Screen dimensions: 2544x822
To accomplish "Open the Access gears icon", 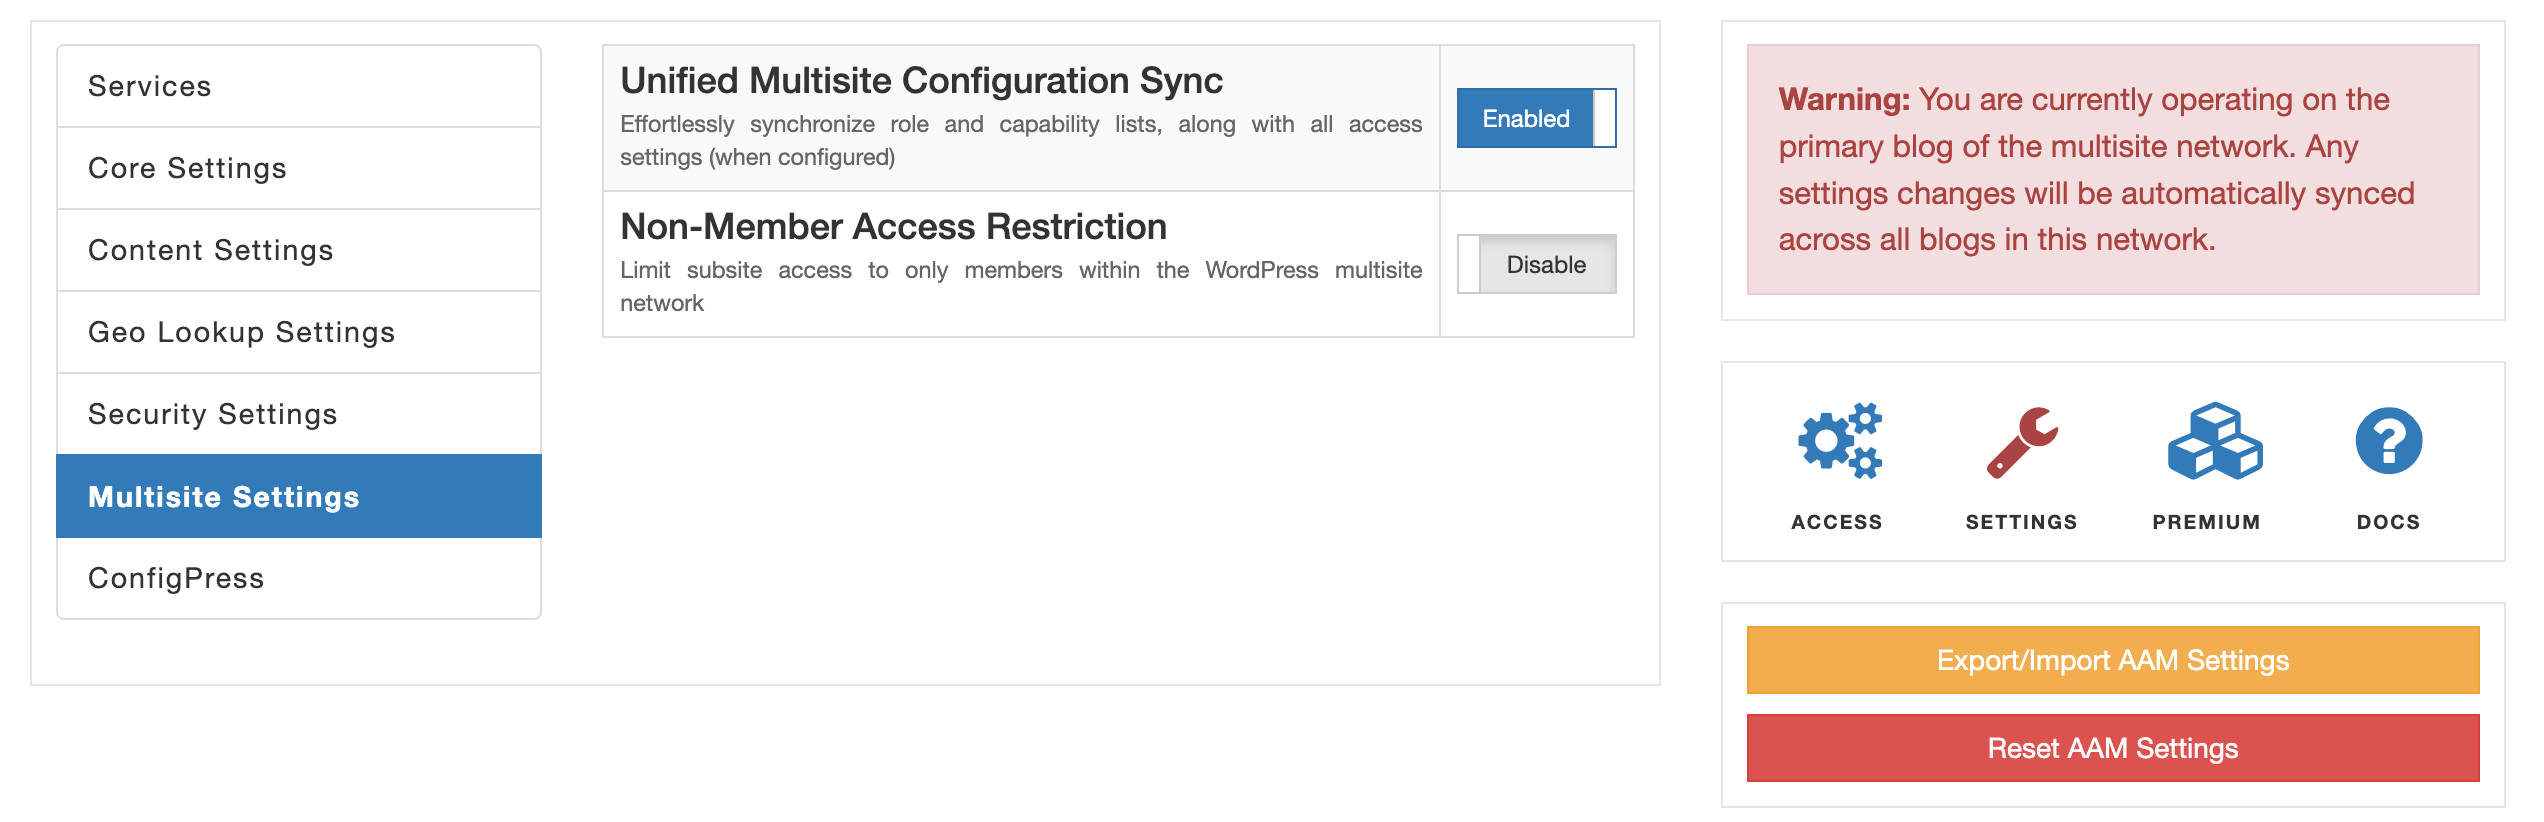I will point(1839,441).
